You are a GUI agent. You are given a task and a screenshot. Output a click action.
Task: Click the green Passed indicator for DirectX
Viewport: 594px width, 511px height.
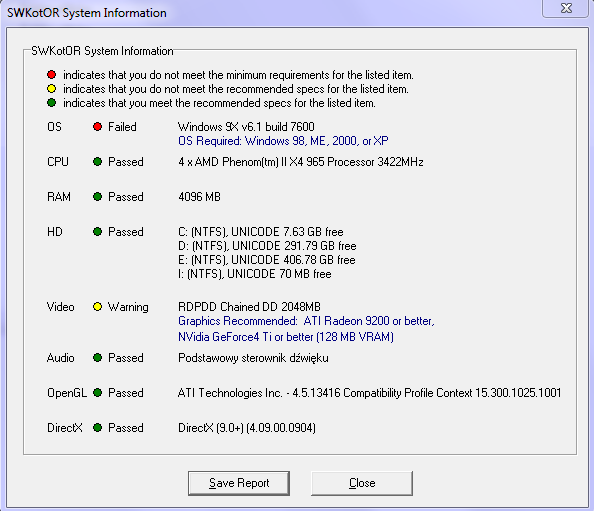pos(97,428)
